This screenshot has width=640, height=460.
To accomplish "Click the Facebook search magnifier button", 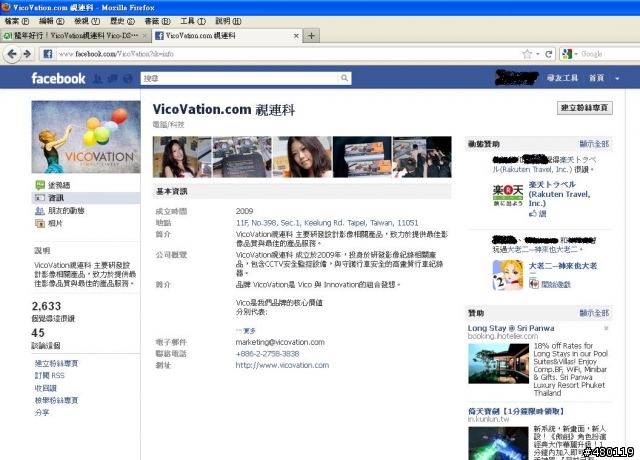I will (344, 78).
